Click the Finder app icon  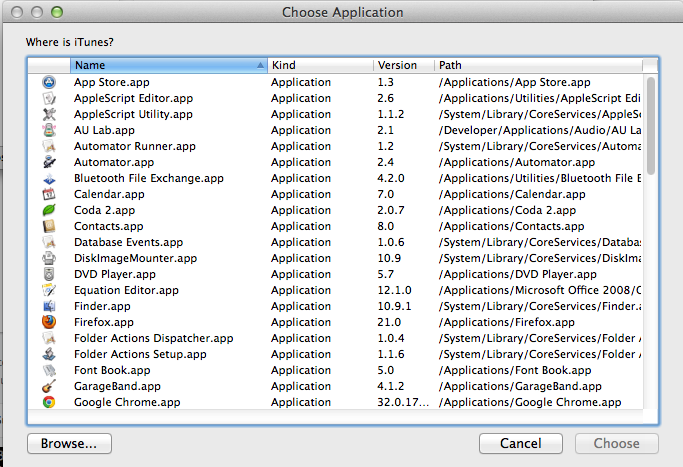click(x=49, y=306)
